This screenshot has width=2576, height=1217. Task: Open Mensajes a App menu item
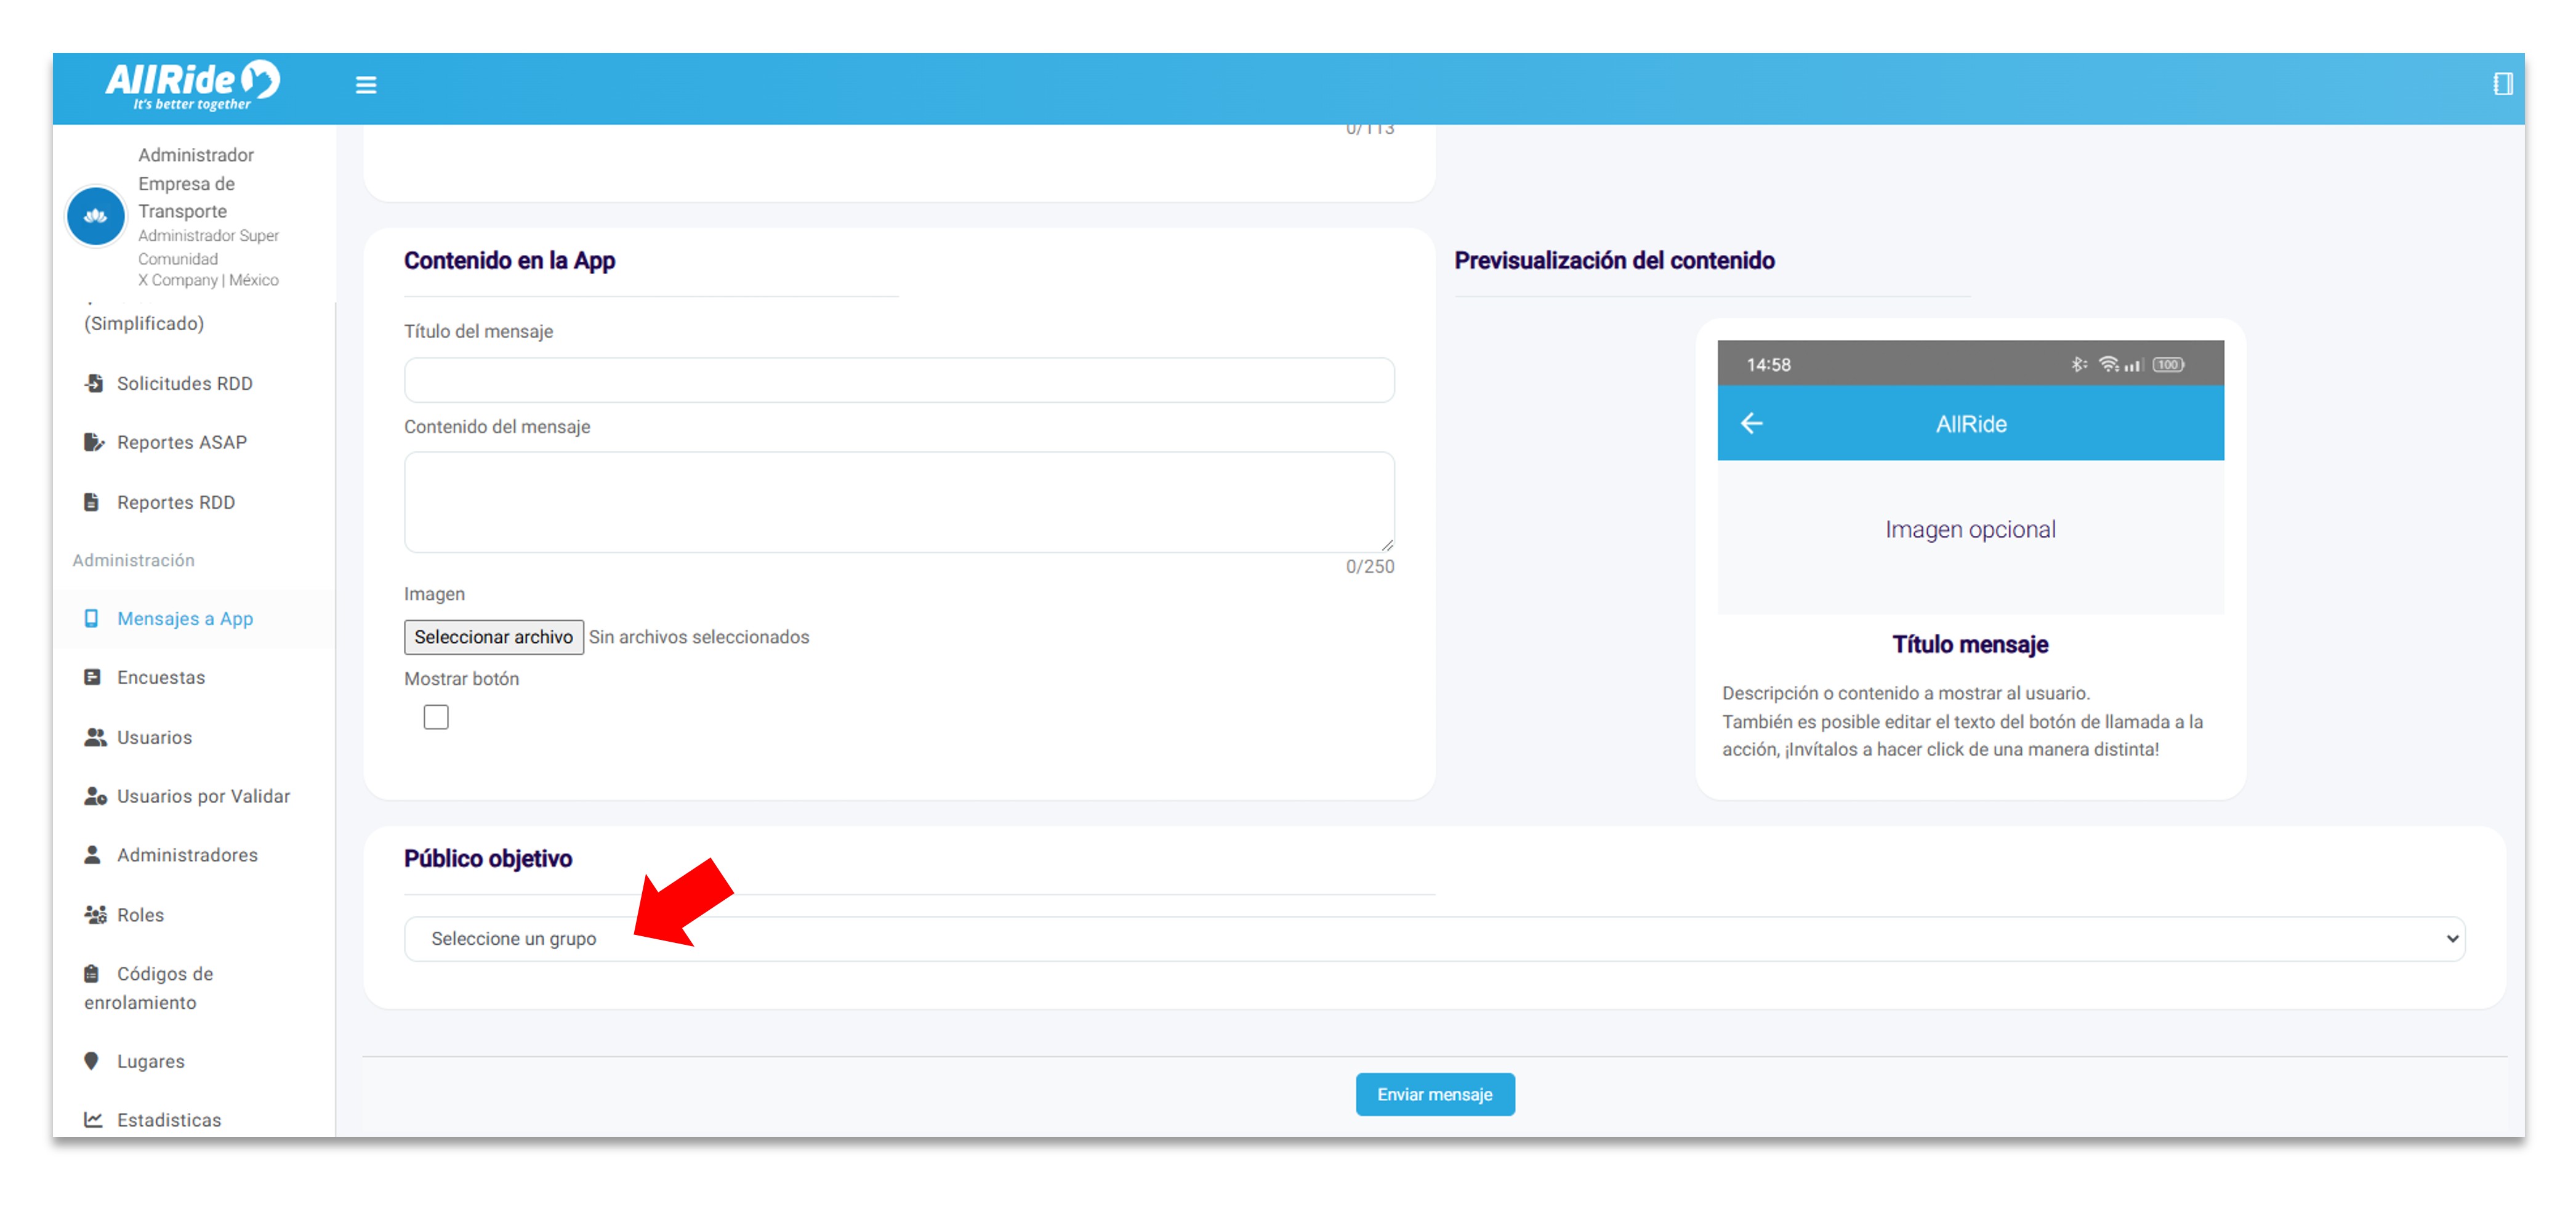point(185,618)
